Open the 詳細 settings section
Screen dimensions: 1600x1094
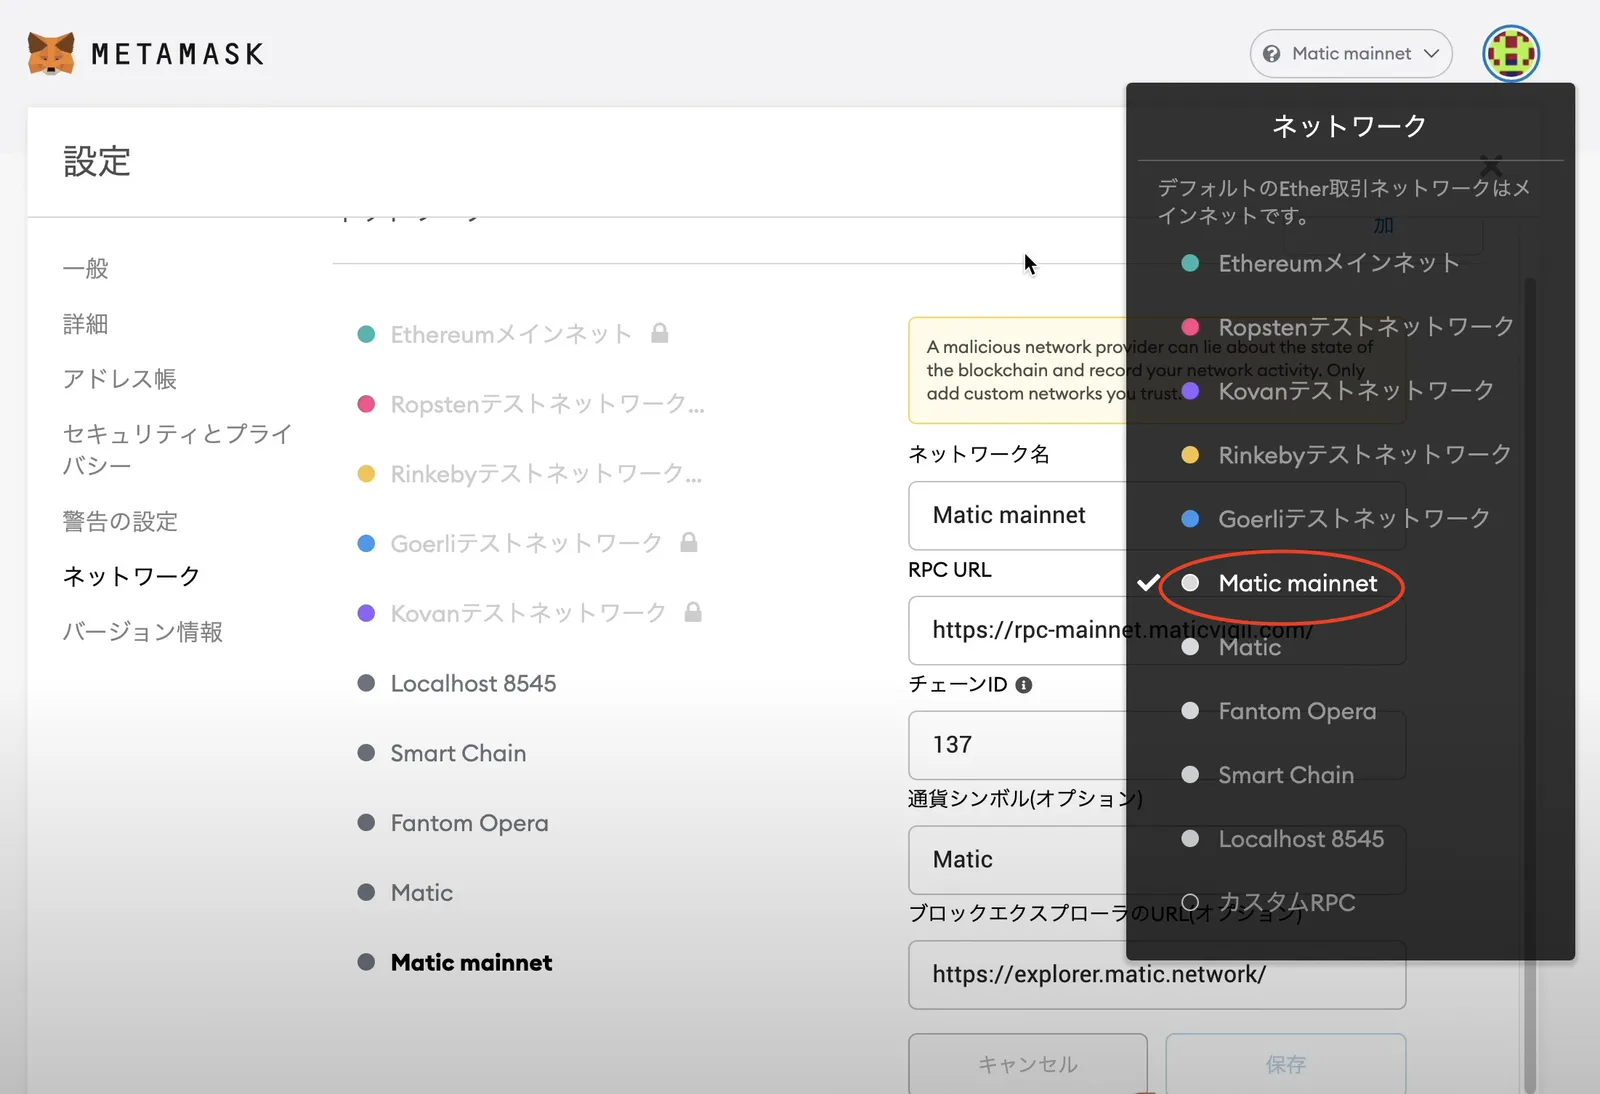86,324
